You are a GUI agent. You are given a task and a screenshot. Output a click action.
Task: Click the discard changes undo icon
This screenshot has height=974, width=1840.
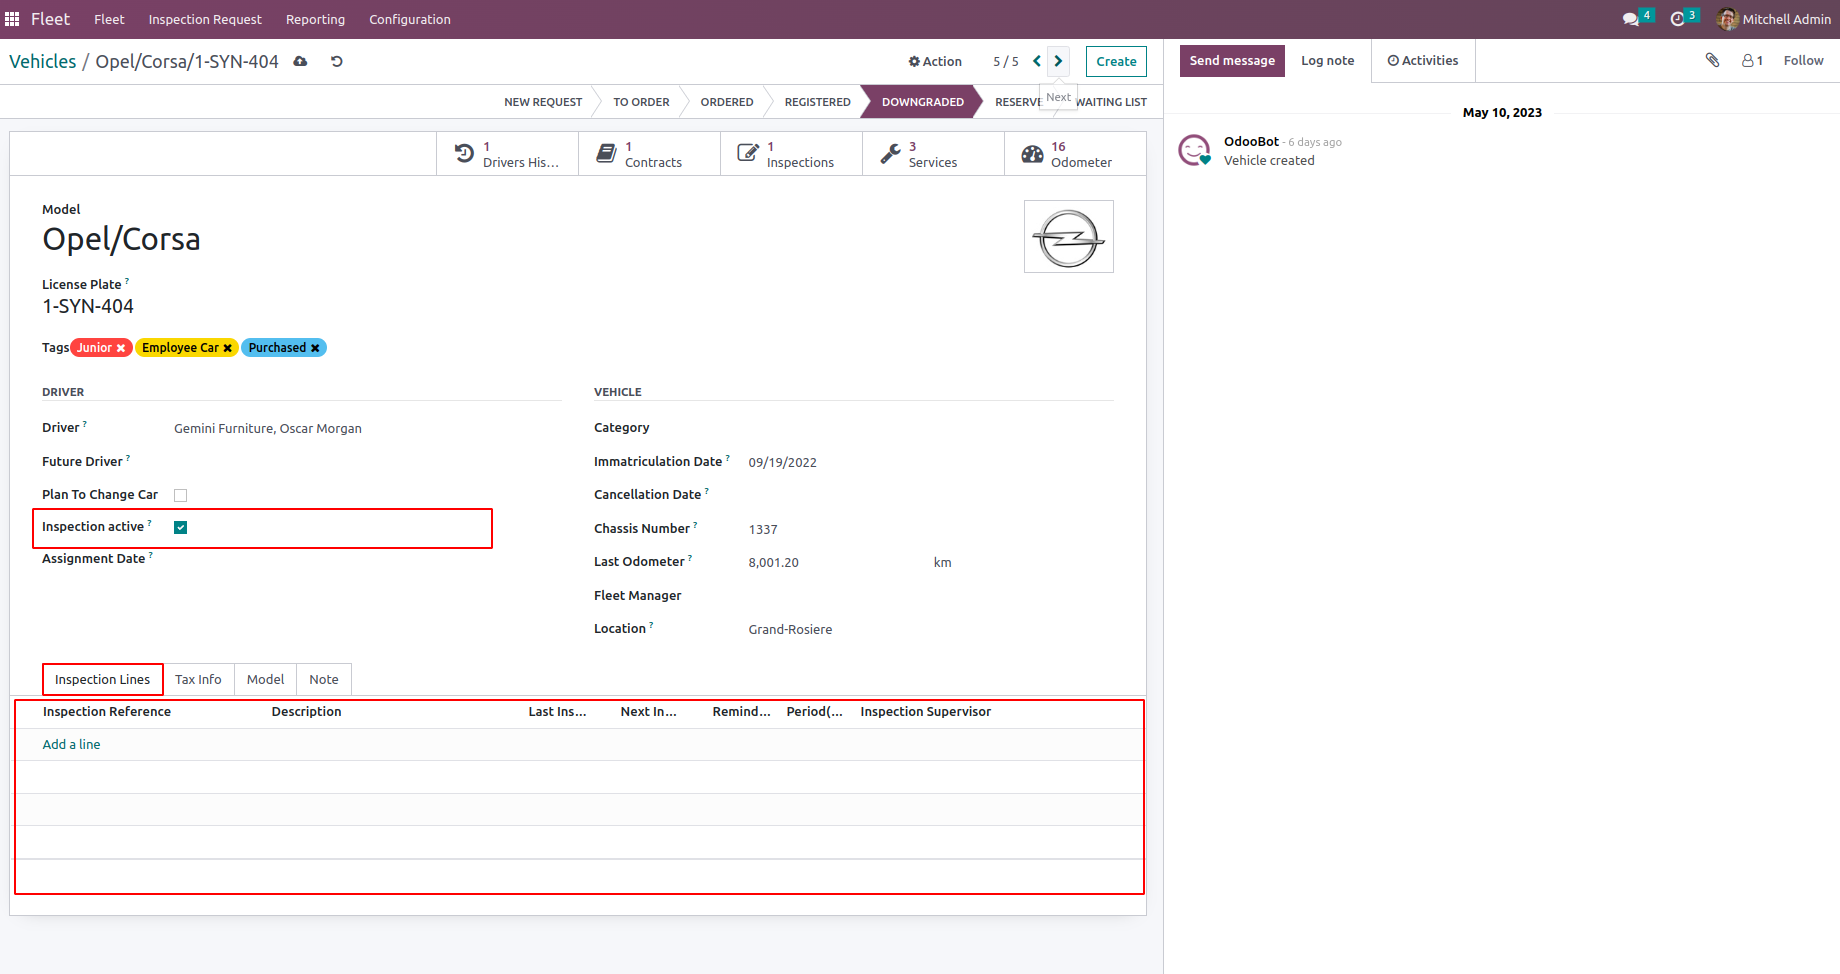point(337,62)
